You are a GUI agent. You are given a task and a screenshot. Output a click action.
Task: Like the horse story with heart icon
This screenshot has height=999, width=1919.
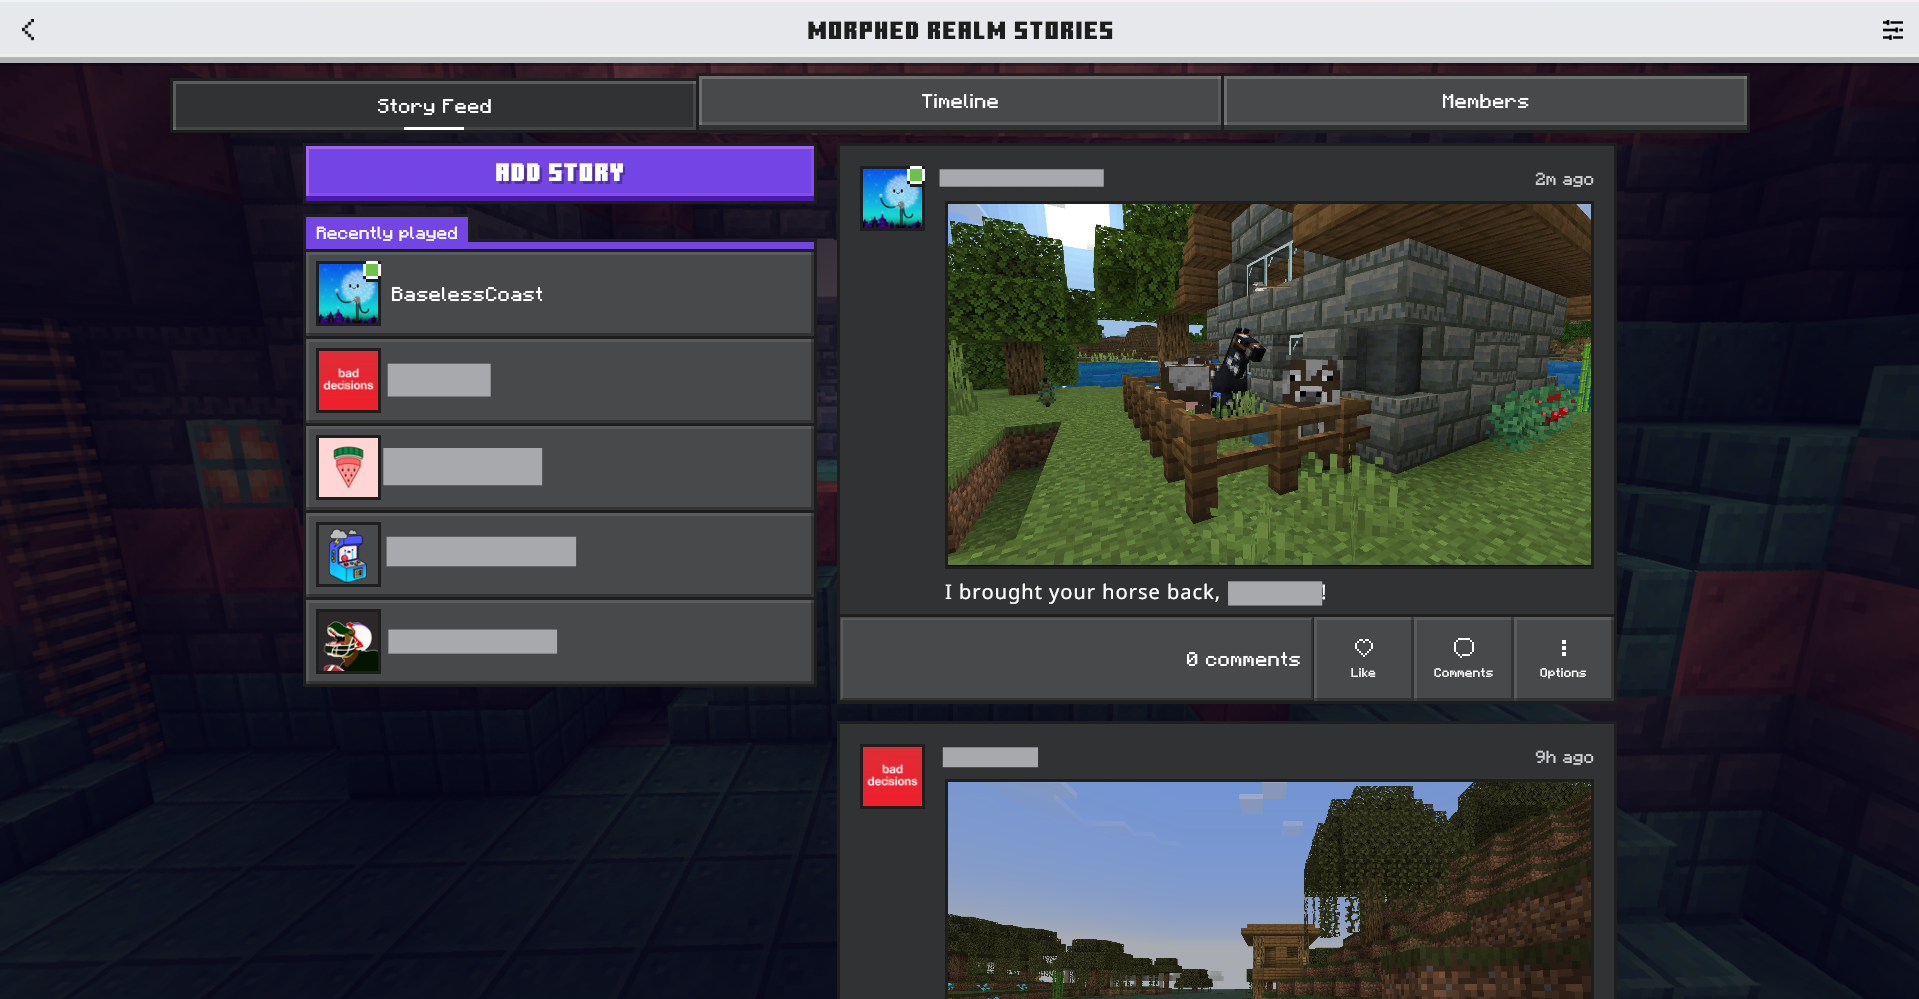click(x=1363, y=658)
